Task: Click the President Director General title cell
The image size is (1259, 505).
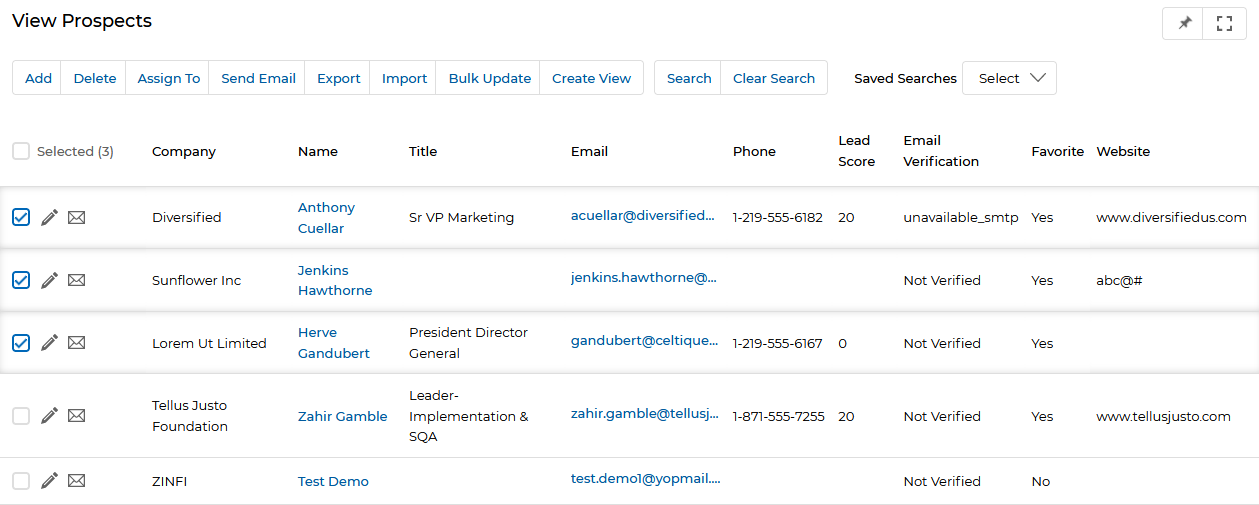Action: point(468,343)
